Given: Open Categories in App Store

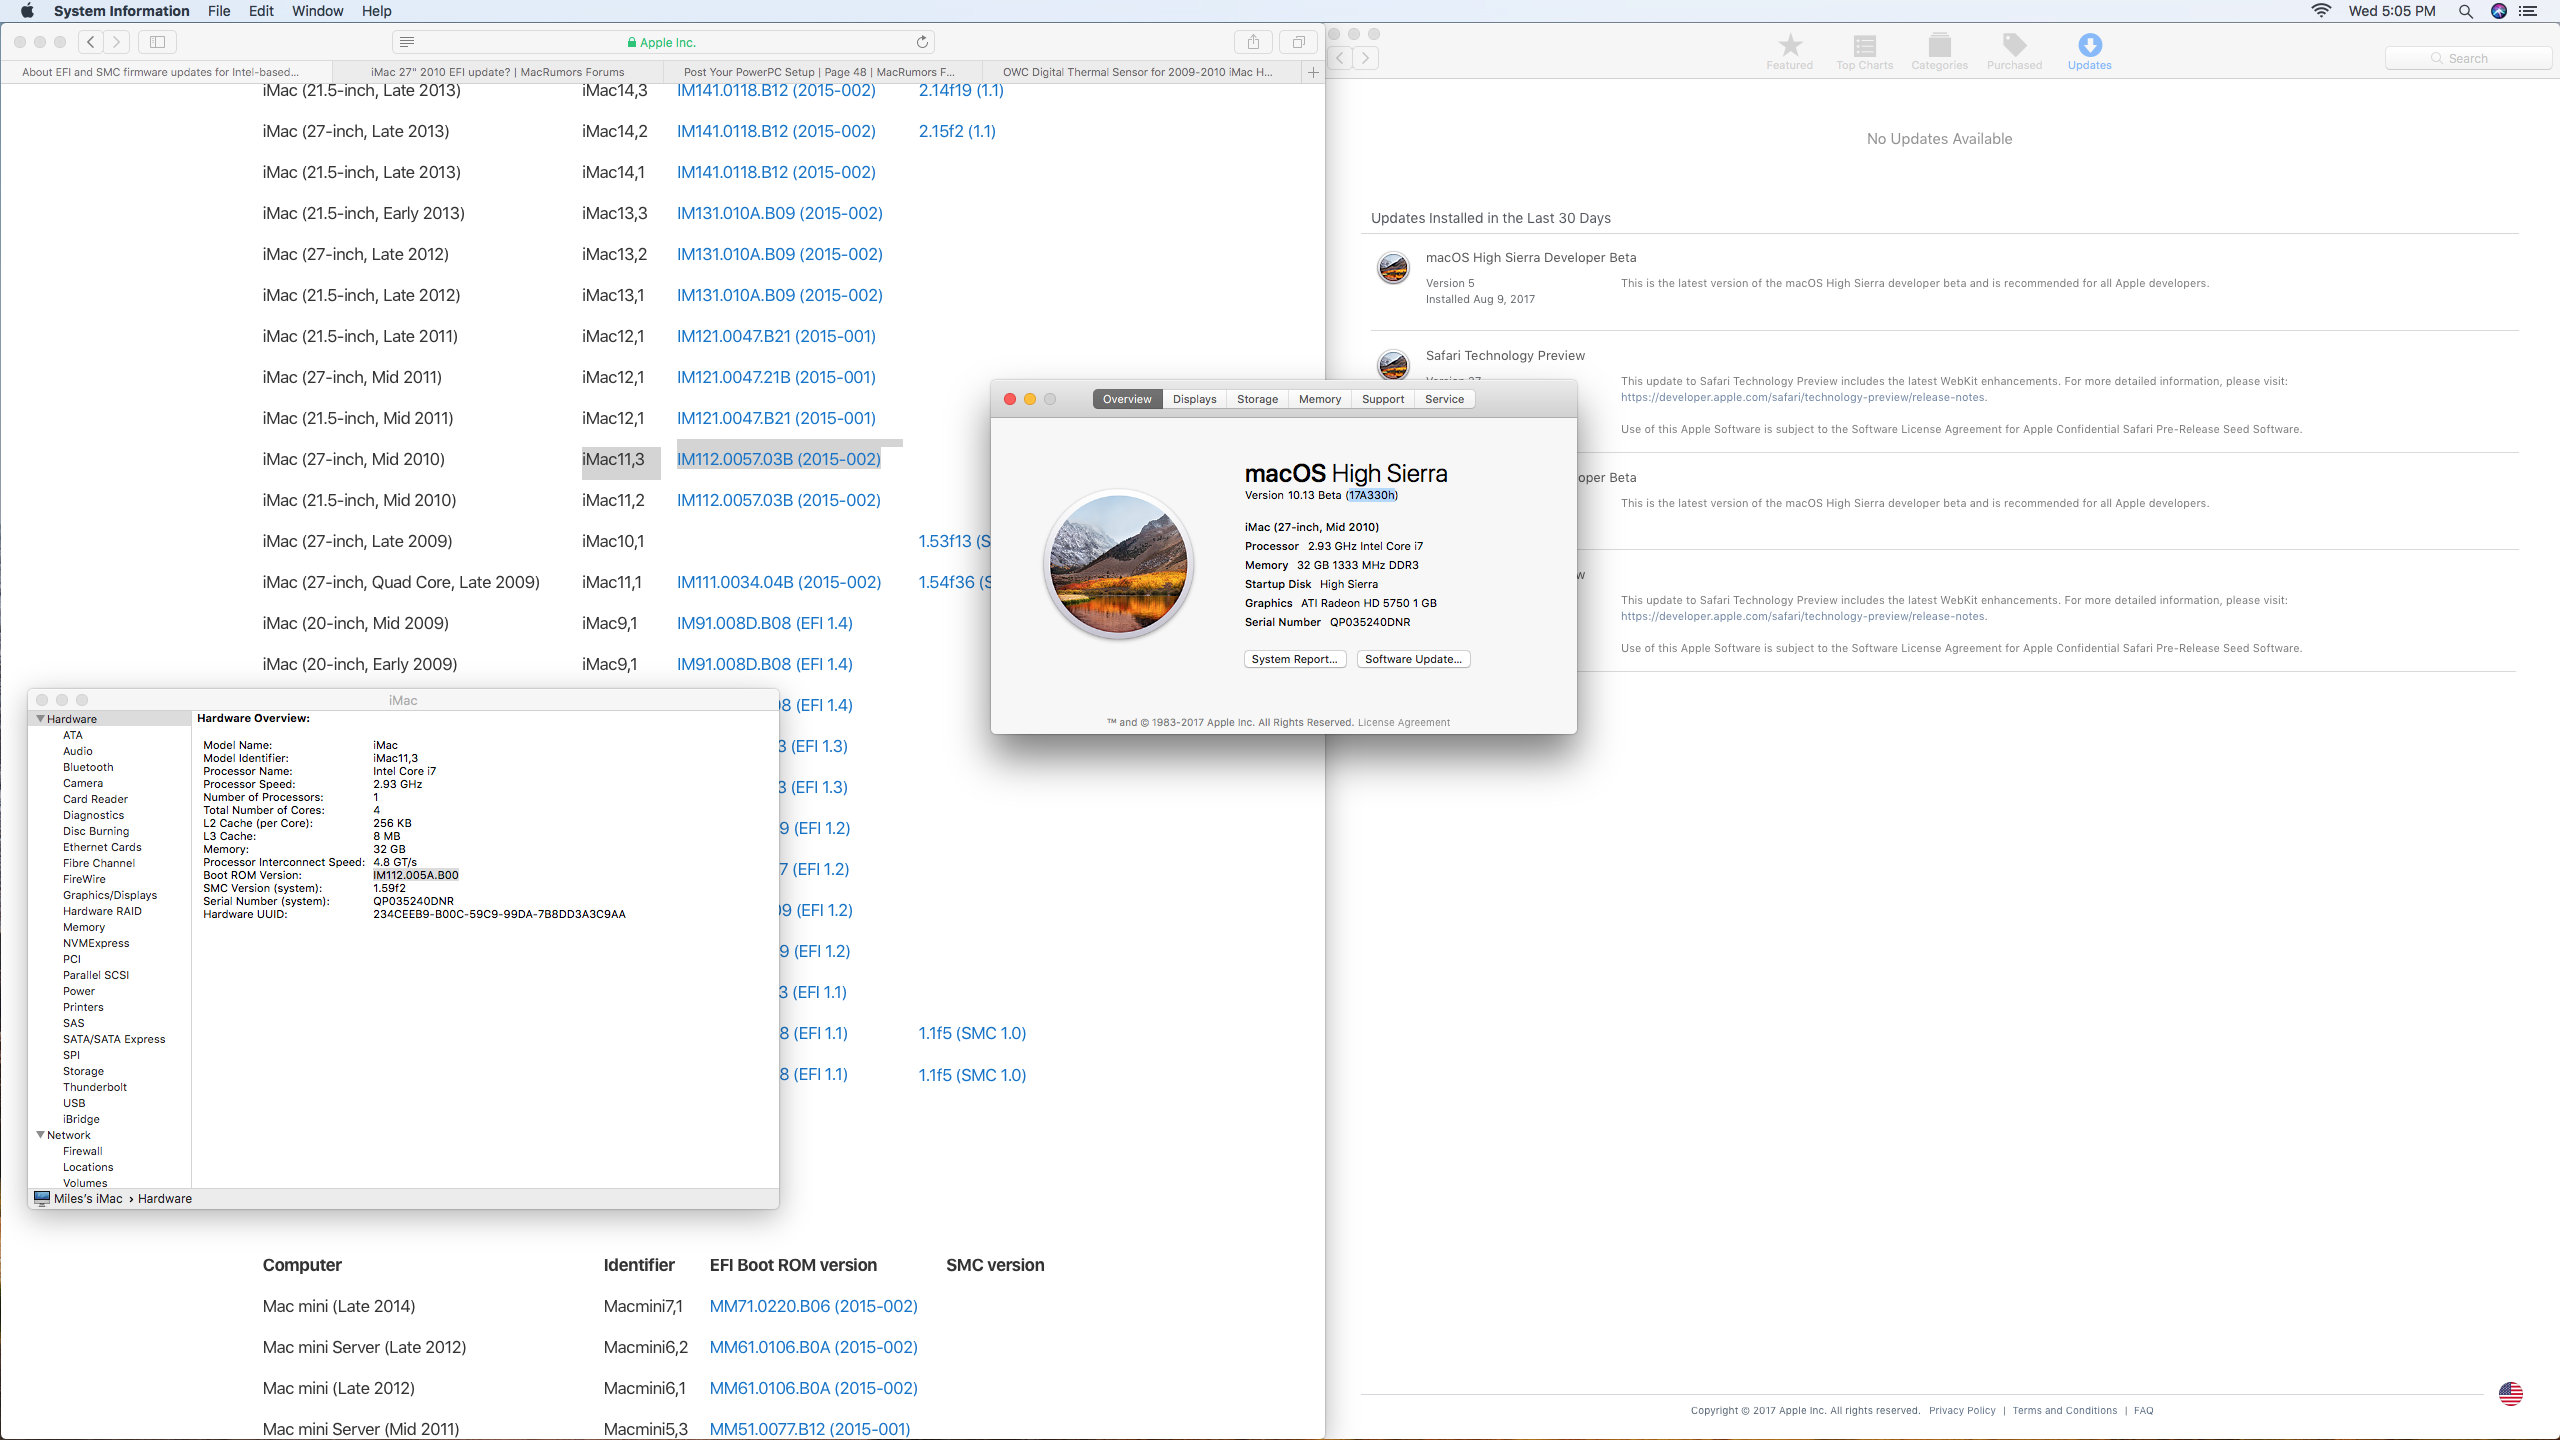Looking at the screenshot, I should 1939,52.
